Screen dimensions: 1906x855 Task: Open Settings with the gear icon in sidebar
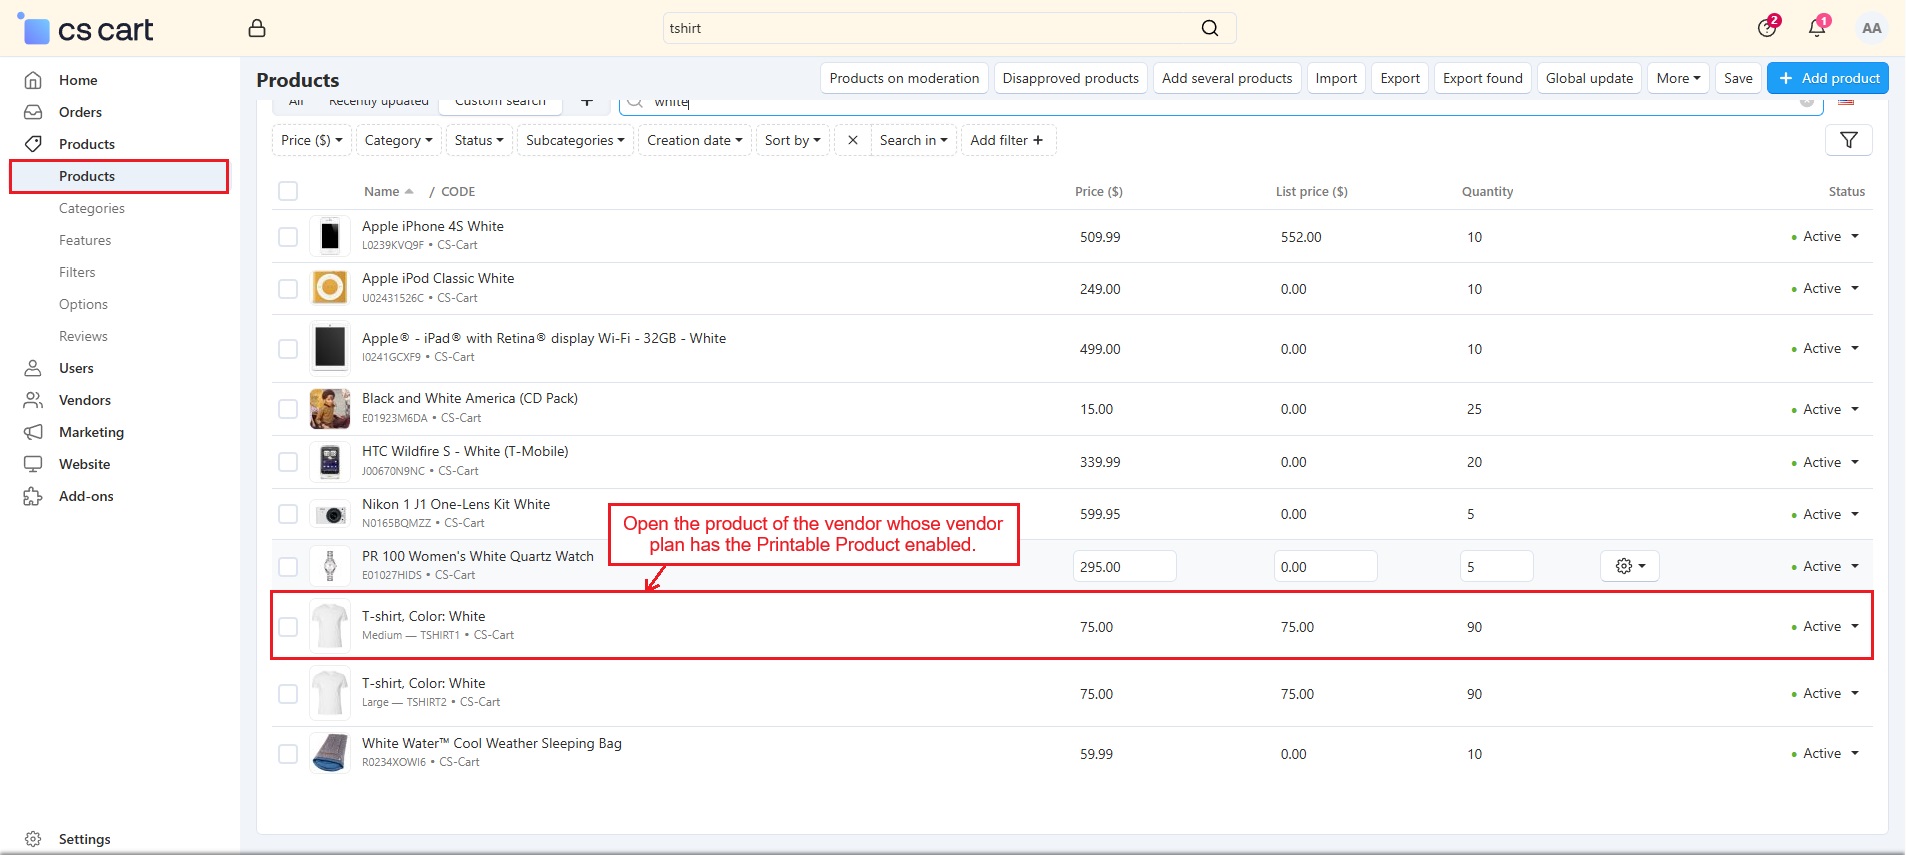click(x=33, y=839)
